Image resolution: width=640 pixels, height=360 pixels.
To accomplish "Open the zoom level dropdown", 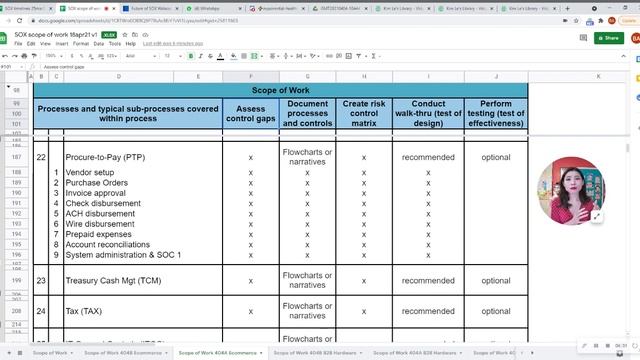I will pos(54,56).
